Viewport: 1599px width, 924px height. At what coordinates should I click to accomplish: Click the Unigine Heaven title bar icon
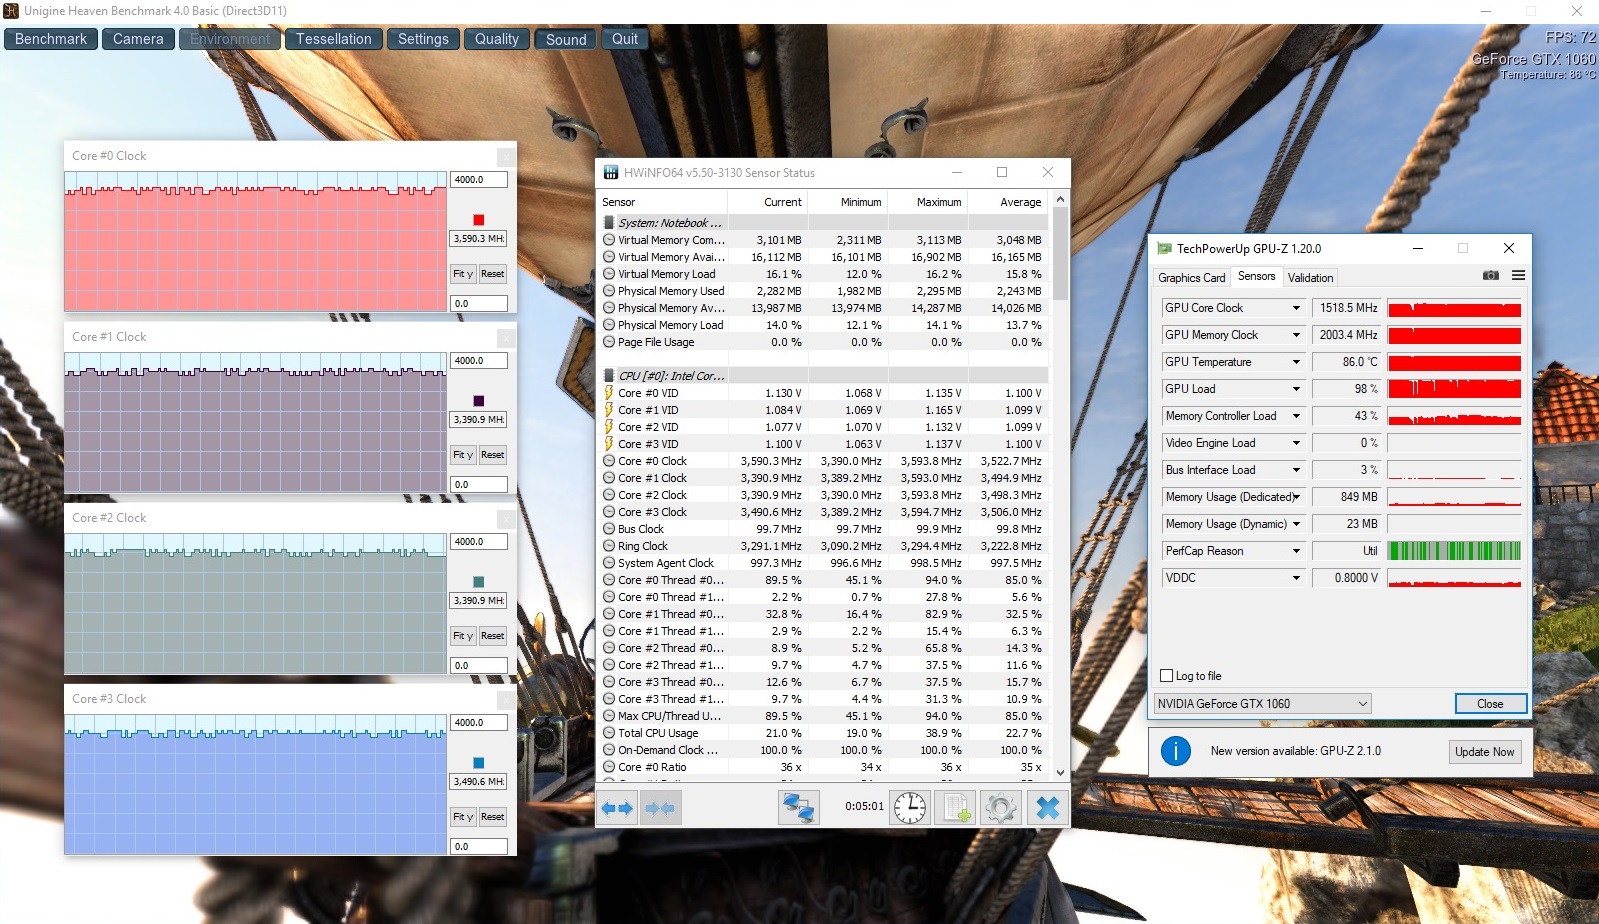point(11,11)
